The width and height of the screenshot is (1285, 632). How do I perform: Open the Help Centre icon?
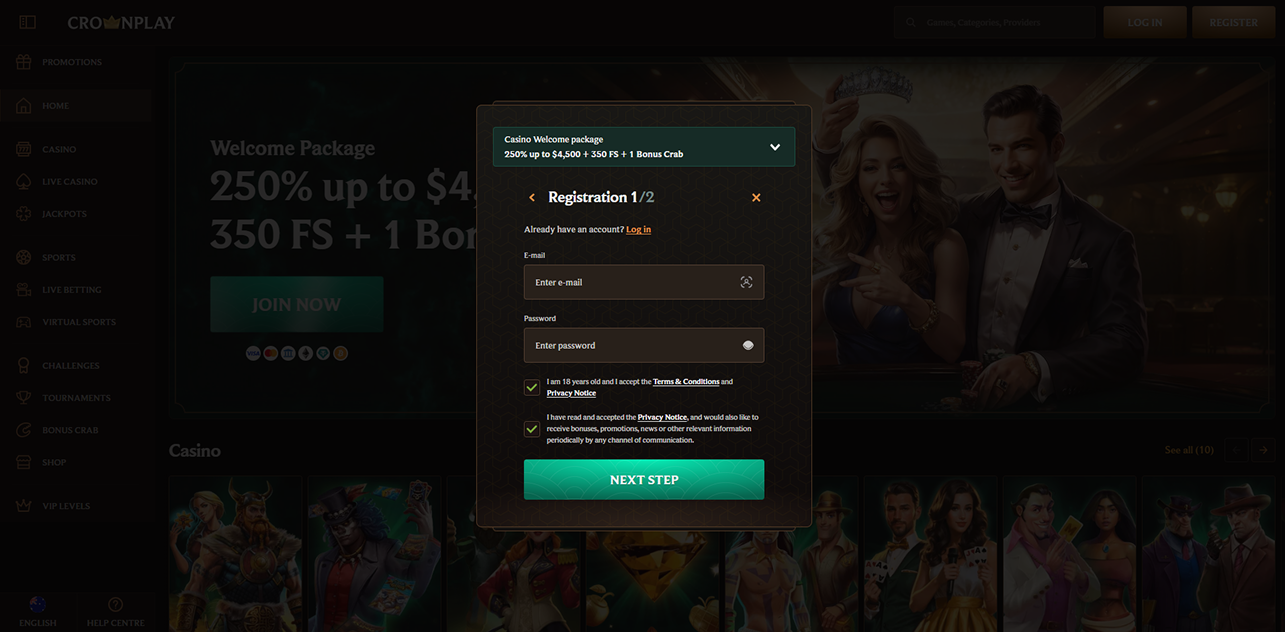(x=115, y=605)
